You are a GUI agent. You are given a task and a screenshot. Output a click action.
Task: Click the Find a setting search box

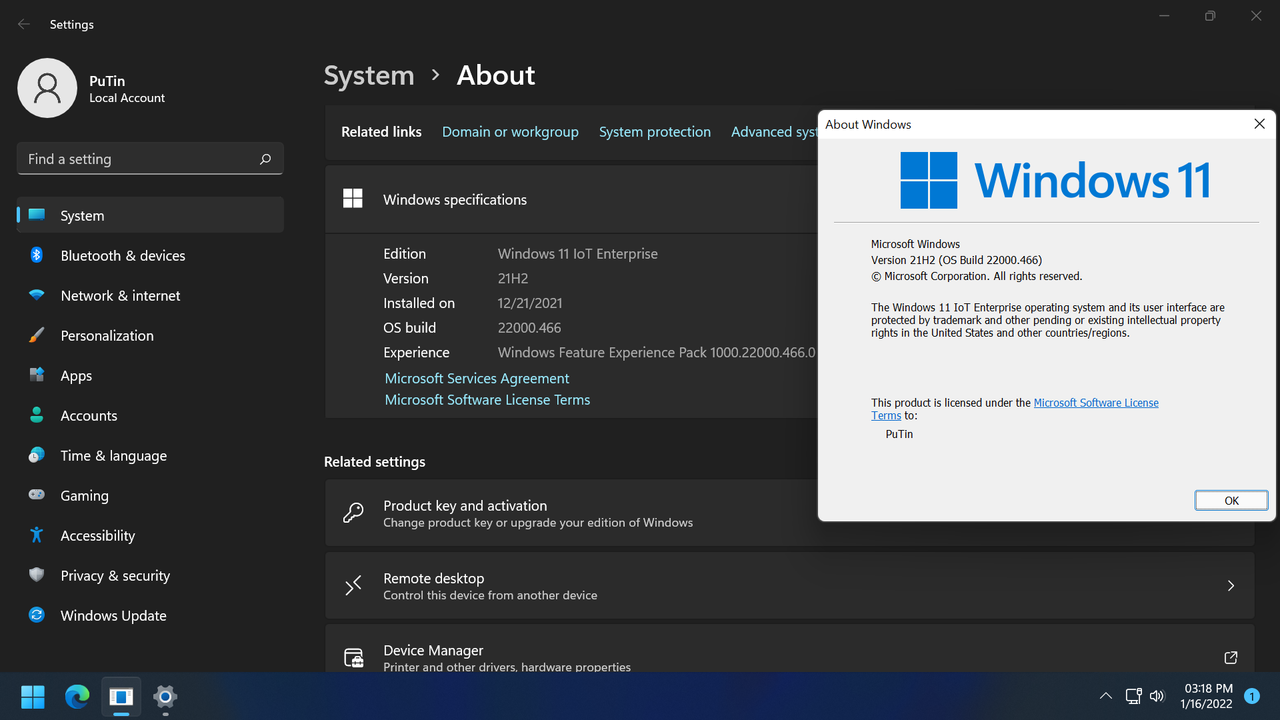point(140,159)
